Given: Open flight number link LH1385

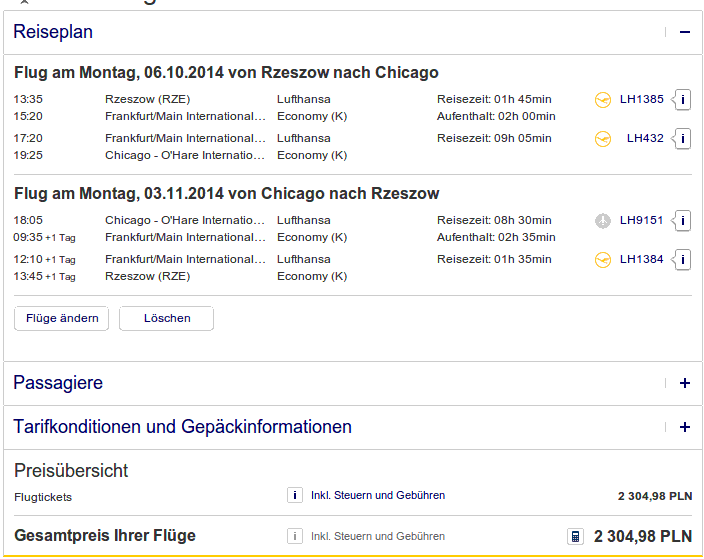Looking at the screenshot, I should (x=642, y=99).
